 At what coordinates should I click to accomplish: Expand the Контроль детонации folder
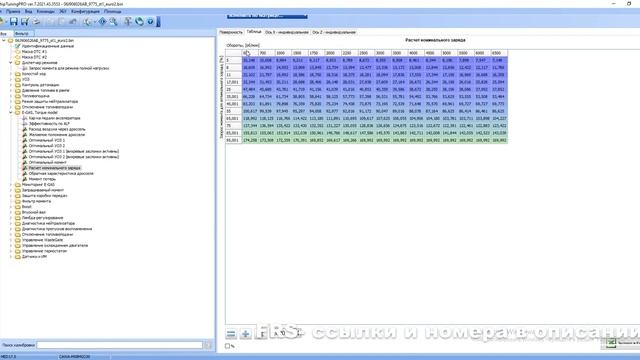(x=11, y=85)
